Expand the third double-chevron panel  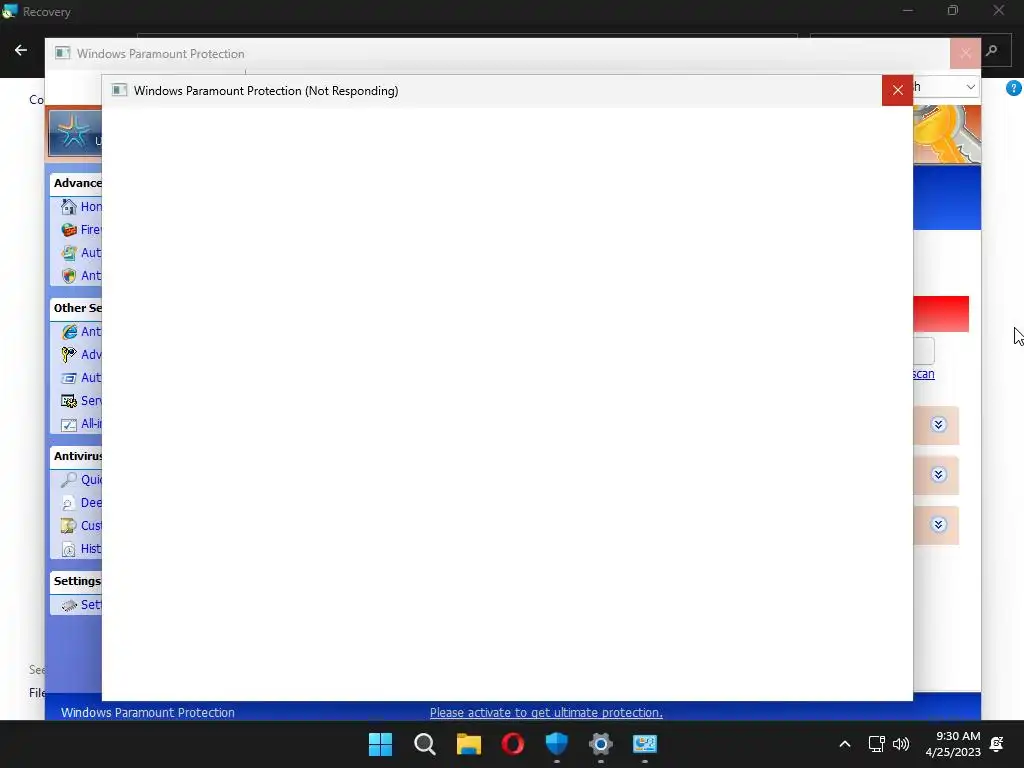tap(938, 525)
